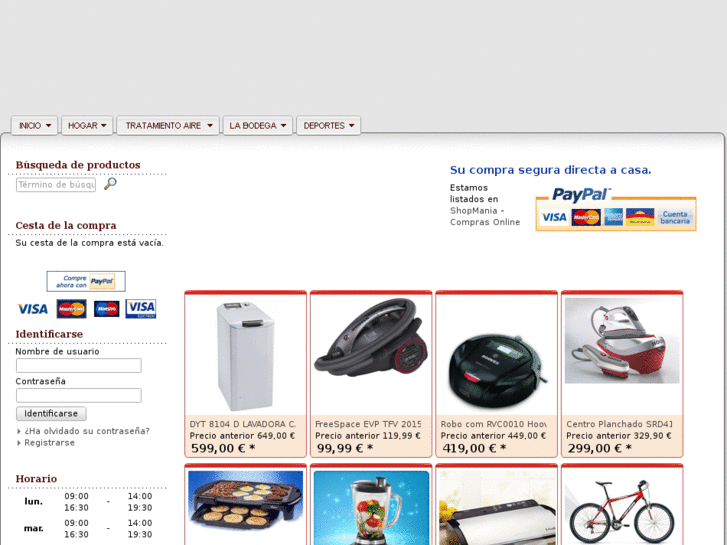
Task: Click the plain Visa logo in the sidebar
Action: 32,309
